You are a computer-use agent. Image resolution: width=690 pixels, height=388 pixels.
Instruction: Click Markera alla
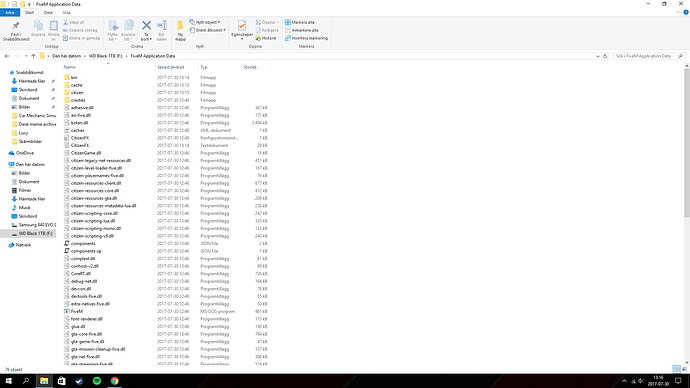300,22
